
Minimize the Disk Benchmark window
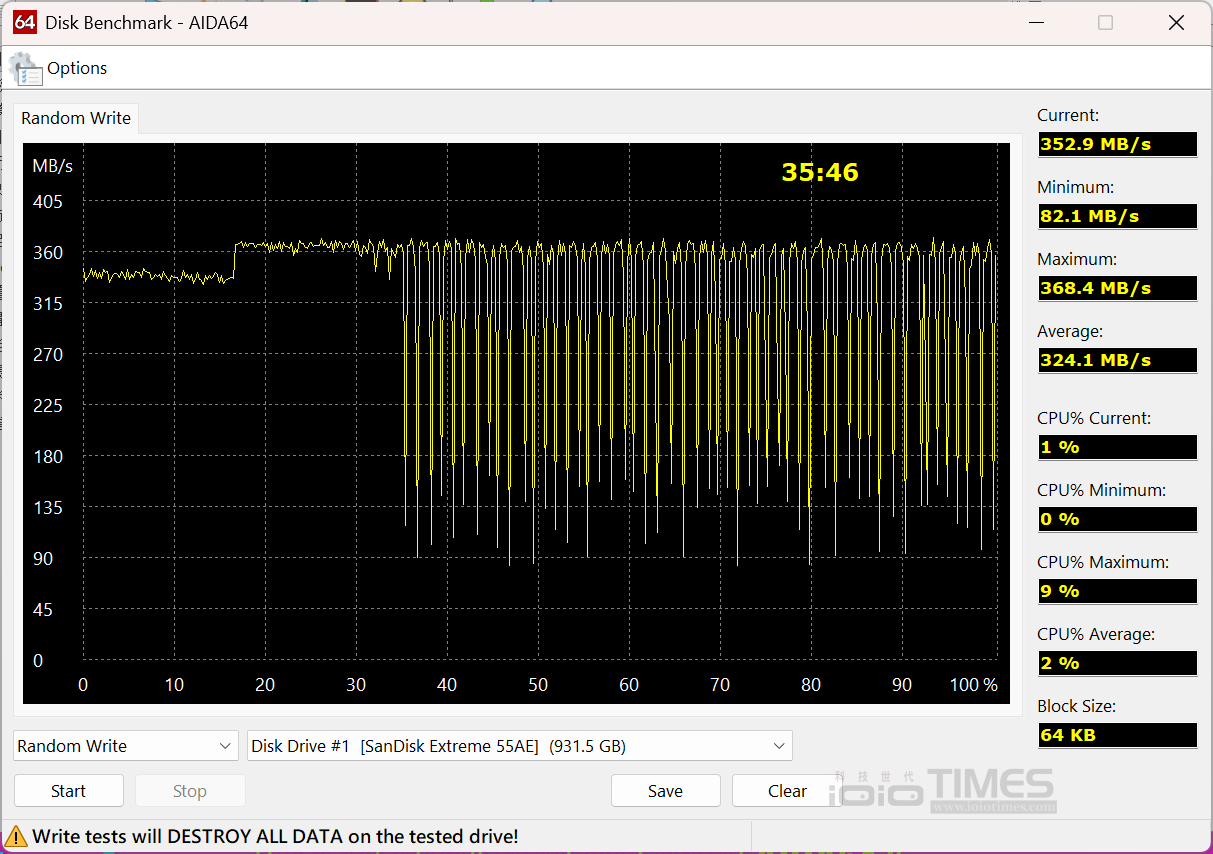(x=1033, y=22)
